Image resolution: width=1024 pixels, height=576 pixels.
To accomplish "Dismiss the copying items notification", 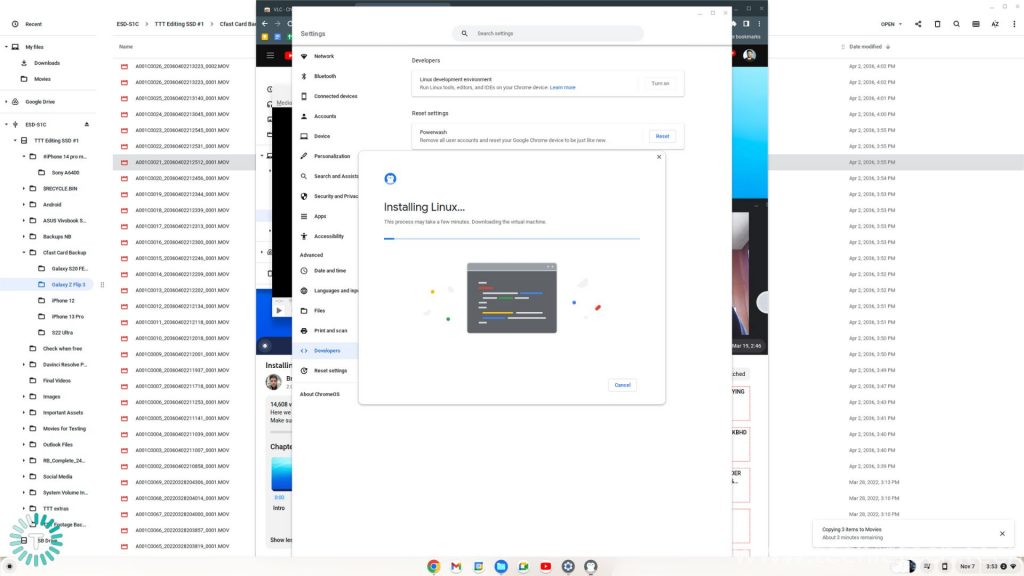I will coord(1002,534).
